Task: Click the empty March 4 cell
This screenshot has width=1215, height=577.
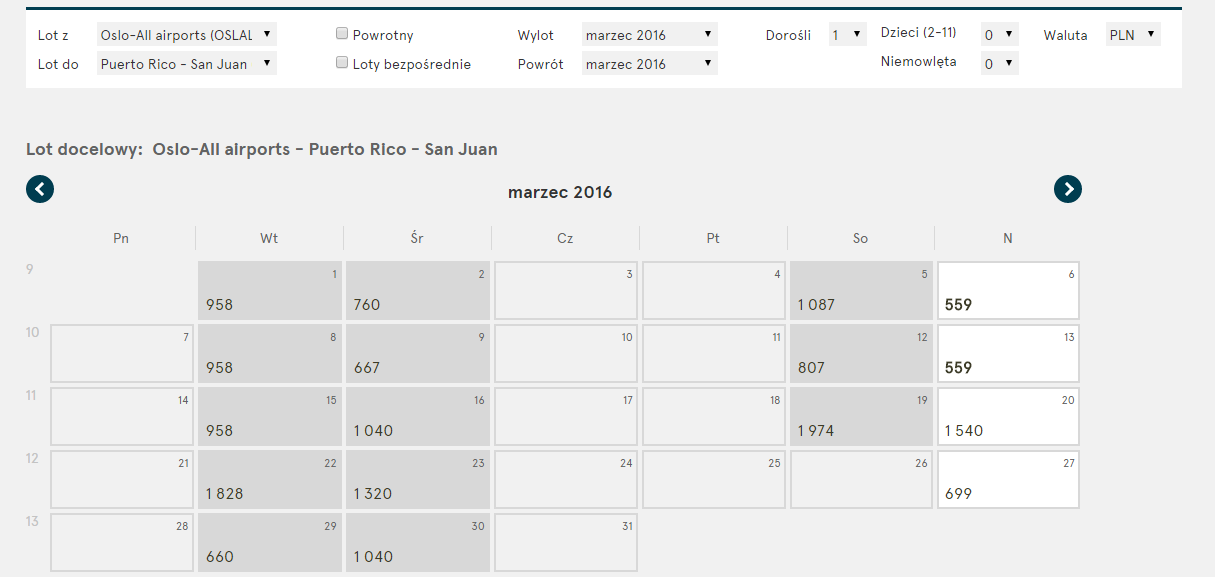Action: coord(714,291)
